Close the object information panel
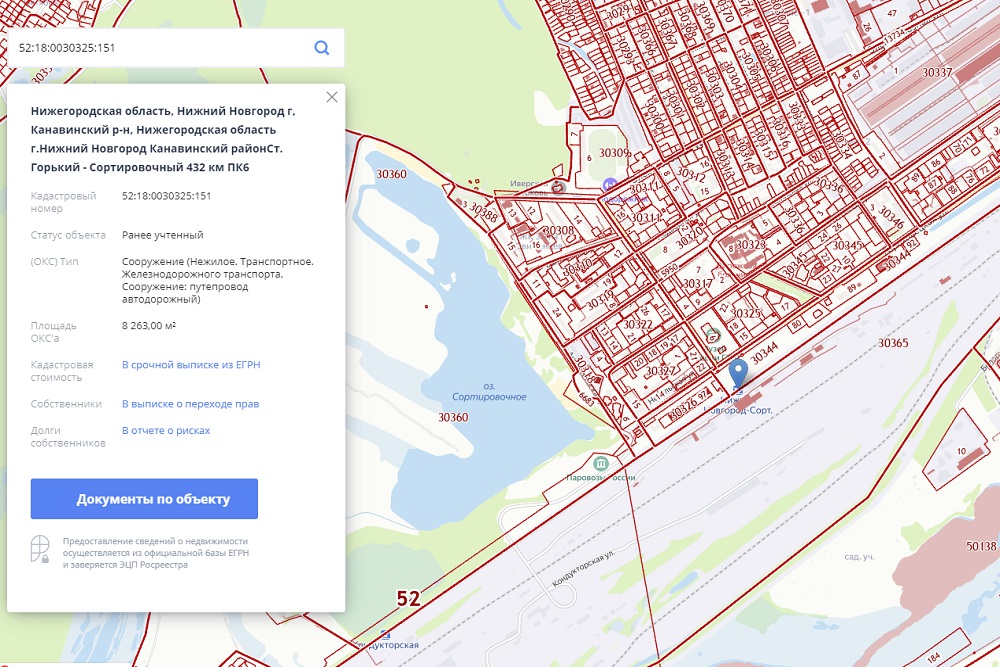 (x=332, y=97)
